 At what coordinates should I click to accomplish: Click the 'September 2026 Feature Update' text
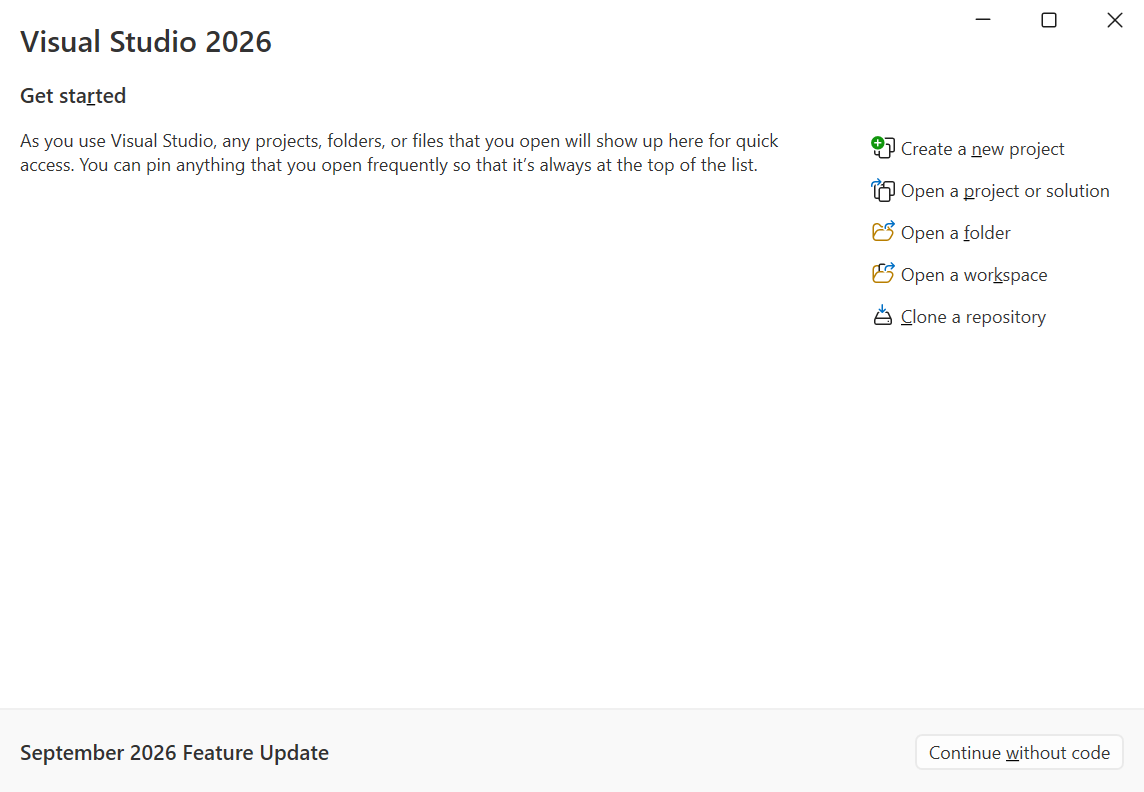pyautogui.click(x=174, y=752)
